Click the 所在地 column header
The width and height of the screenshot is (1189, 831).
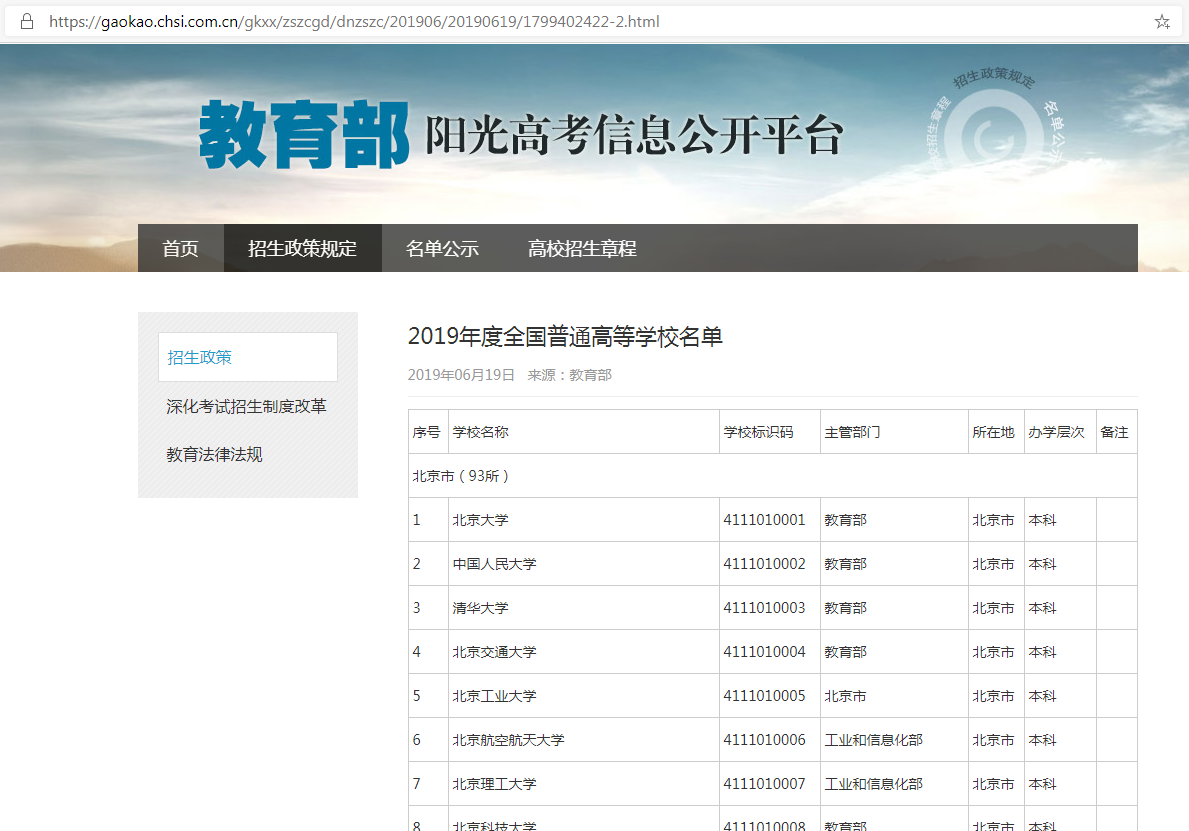pyautogui.click(x=996, y=432)
